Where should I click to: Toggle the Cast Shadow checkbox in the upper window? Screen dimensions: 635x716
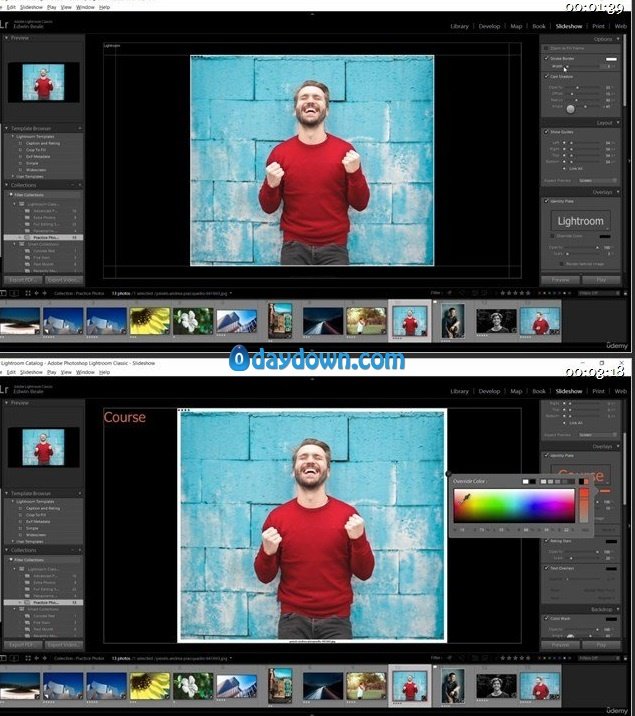pos(546,76)
